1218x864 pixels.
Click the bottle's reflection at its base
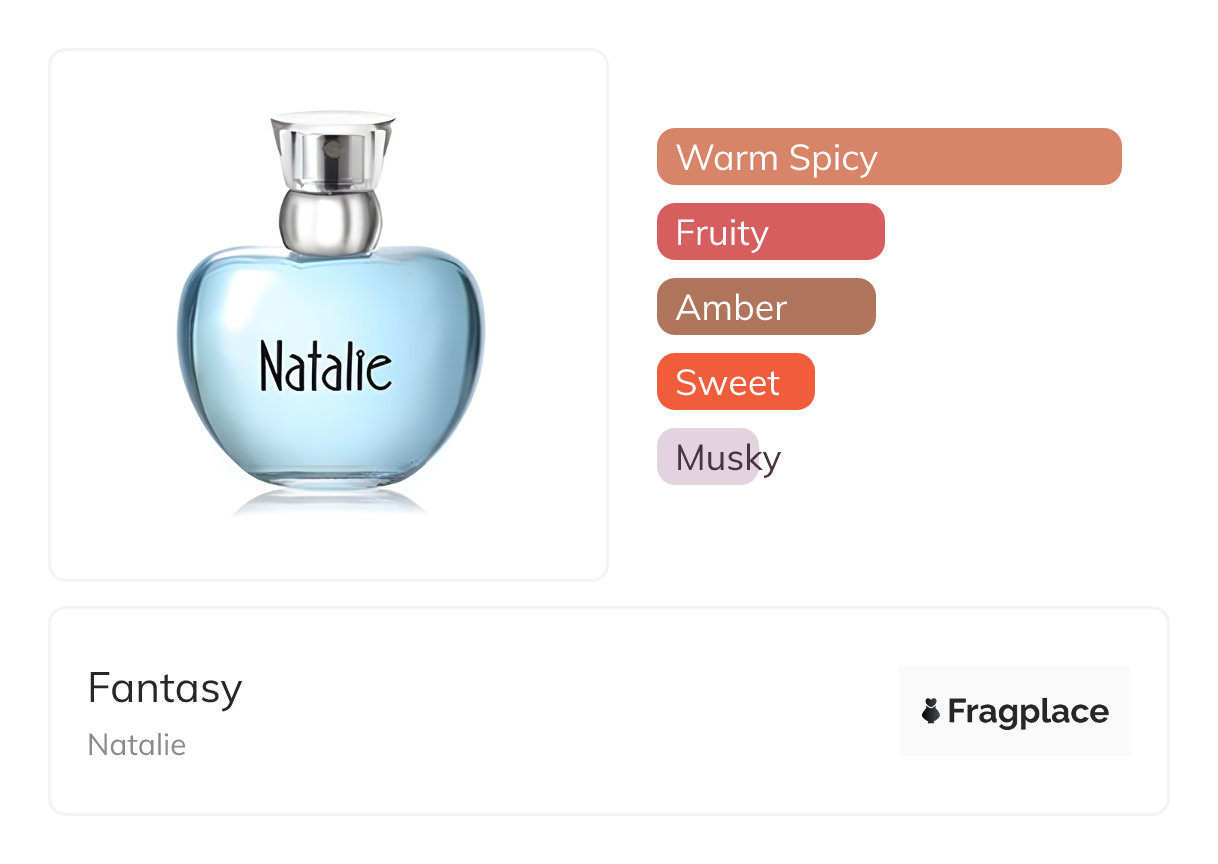pyautogui.click(x=330, y=503)
